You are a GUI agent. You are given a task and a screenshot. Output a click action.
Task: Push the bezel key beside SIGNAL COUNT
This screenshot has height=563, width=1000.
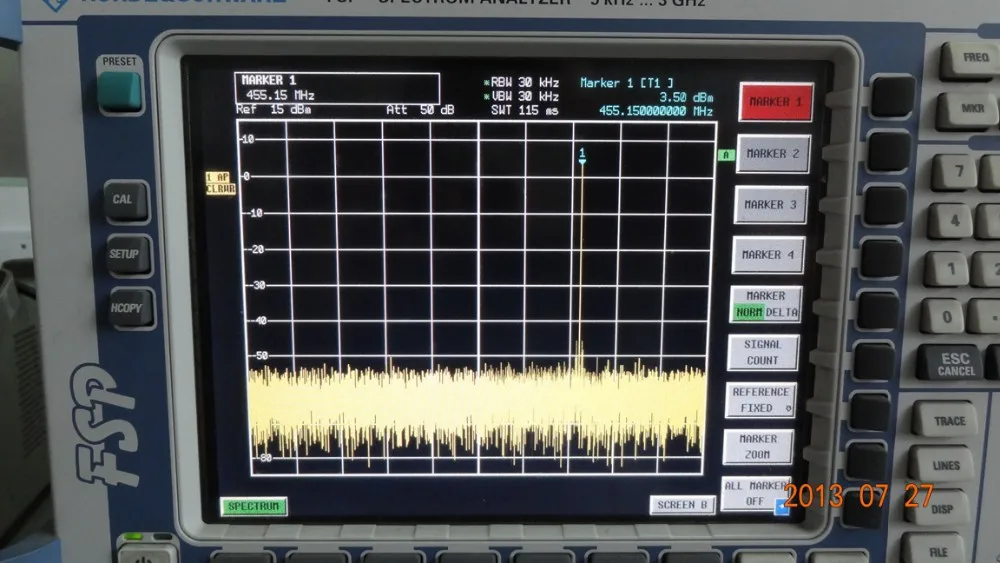873,362
